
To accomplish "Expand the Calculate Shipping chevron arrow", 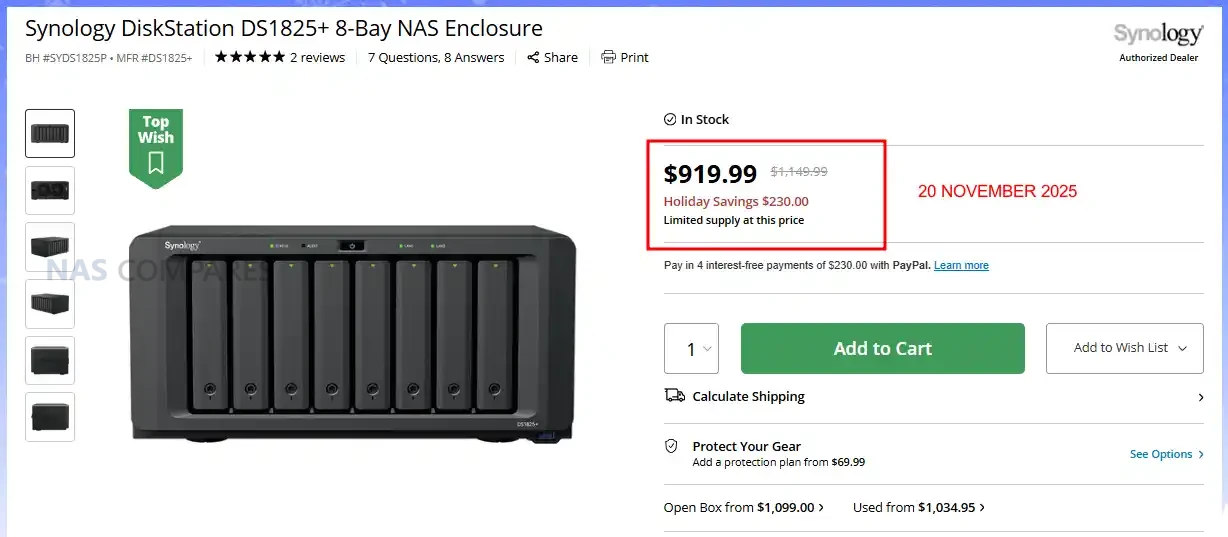I will [x=1201, y=397].
